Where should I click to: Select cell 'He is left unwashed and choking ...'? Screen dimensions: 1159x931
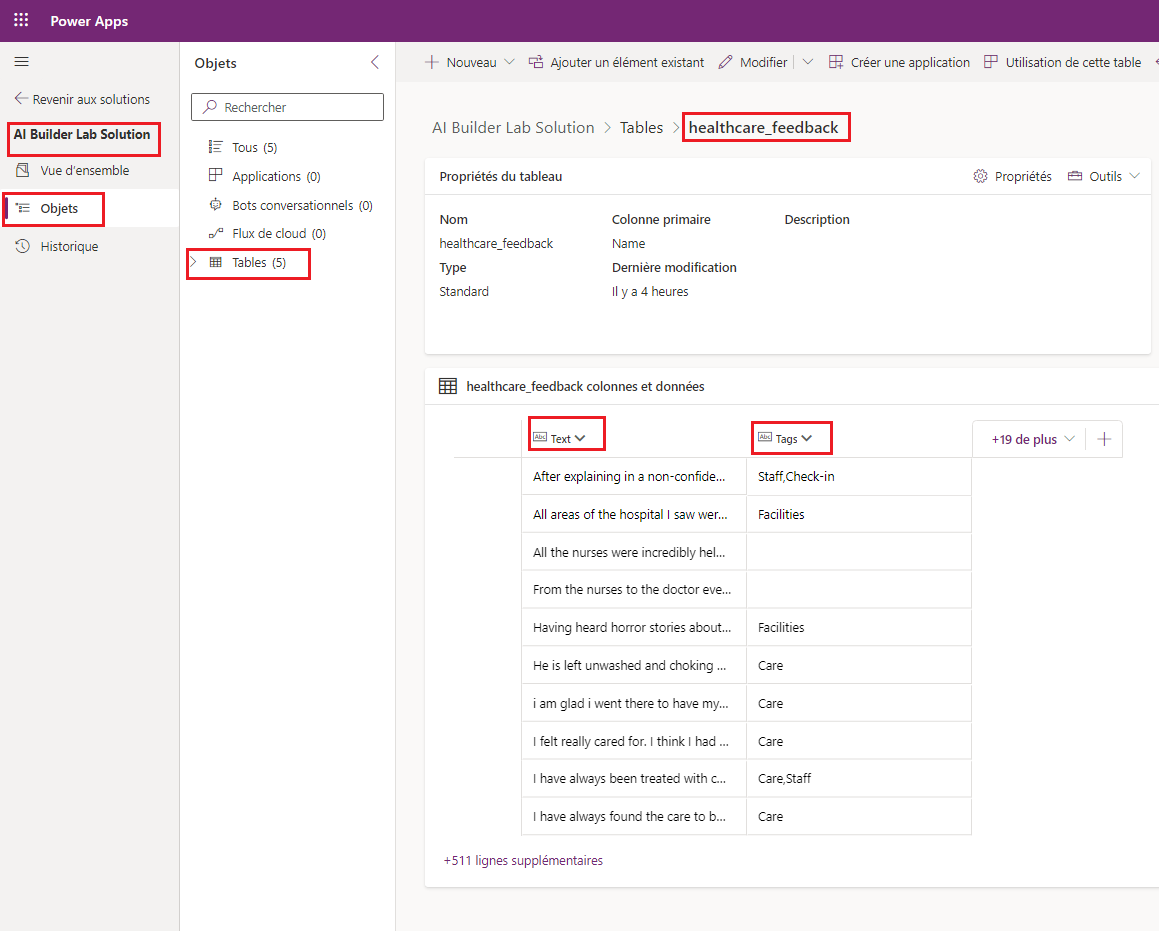(633, 665)
